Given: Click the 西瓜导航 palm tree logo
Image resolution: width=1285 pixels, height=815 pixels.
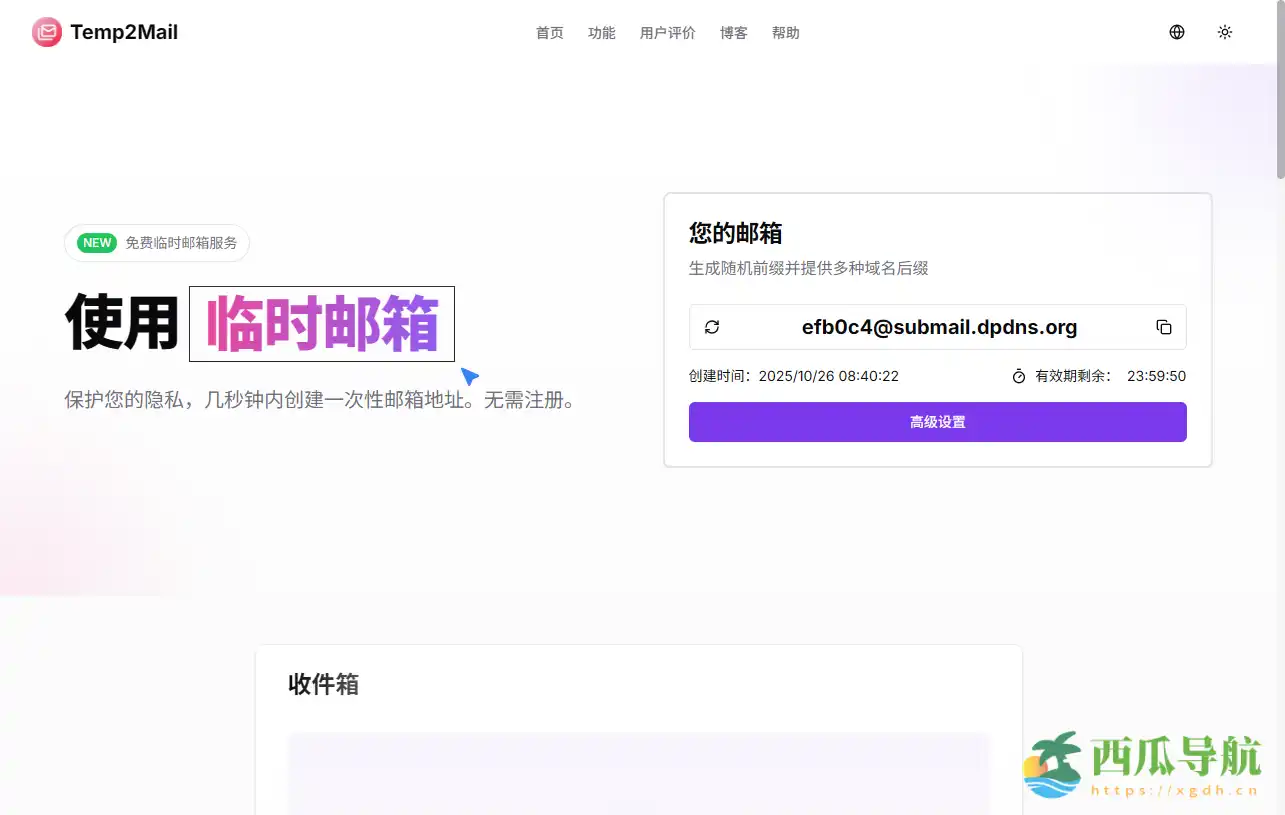Looking at the screenshot, I should pos(1053,765).
